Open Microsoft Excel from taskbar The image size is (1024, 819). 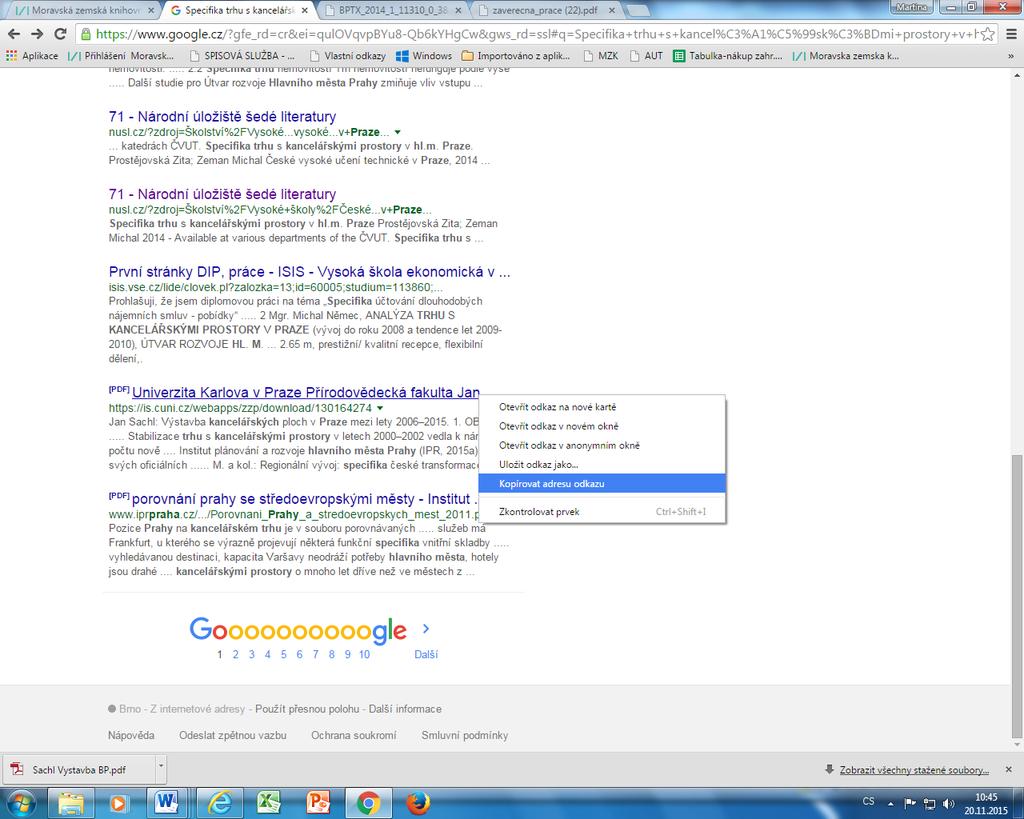click(268, 803)
